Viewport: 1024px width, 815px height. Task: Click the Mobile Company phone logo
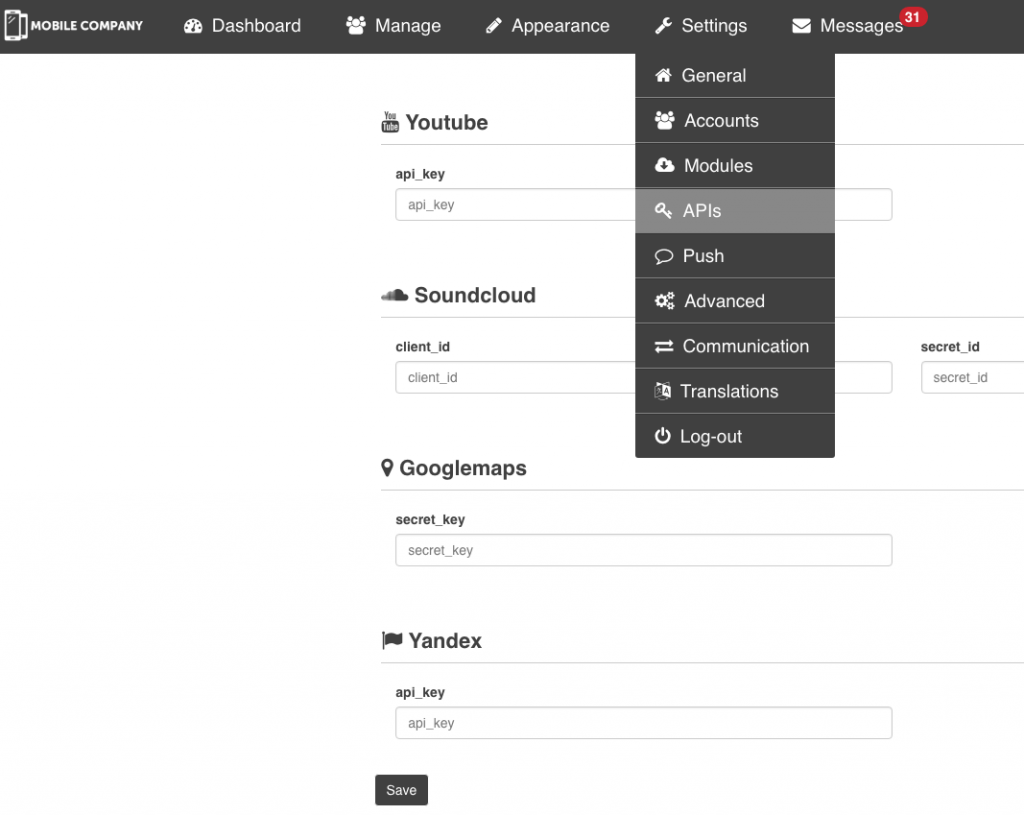pyautogui.click(x=16, y=25)
